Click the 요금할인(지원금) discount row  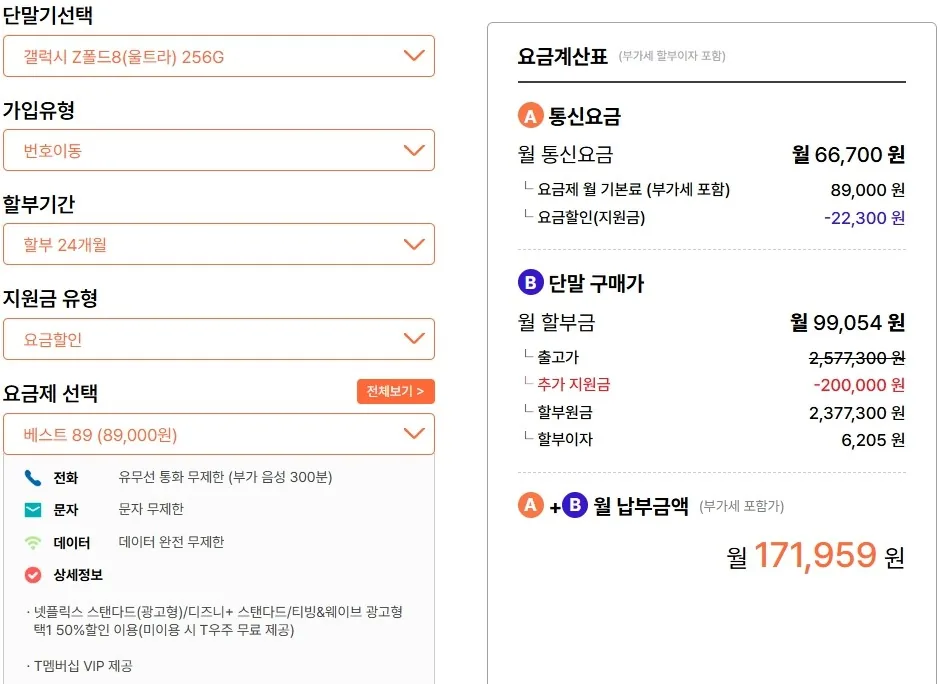pyautogui.click(x=712, y=218)
